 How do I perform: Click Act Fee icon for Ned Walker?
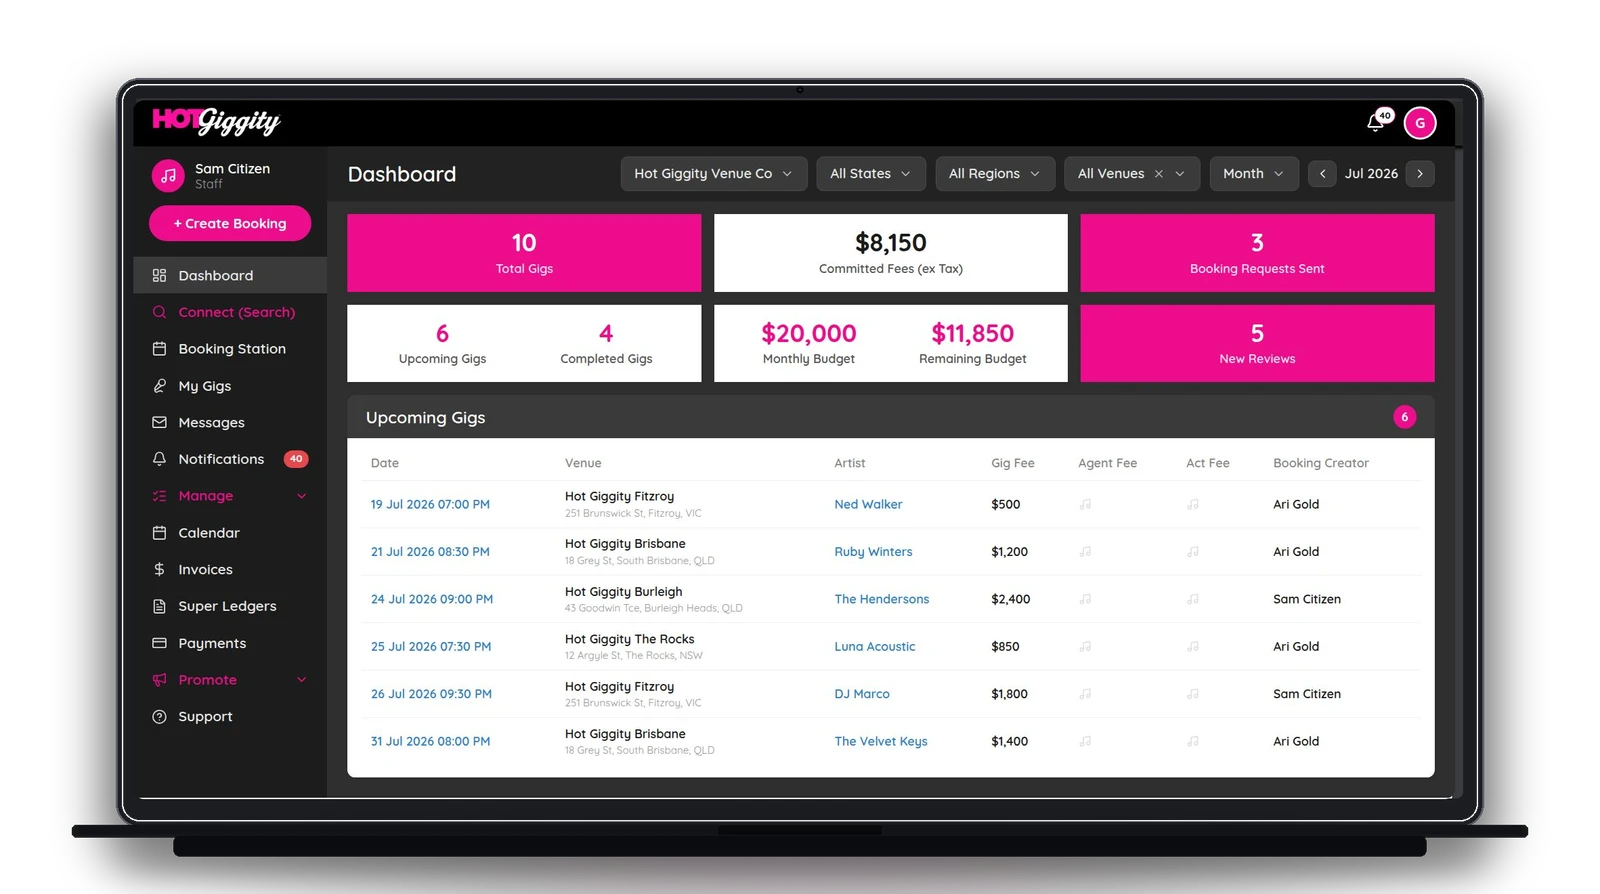coord(1192,505)
